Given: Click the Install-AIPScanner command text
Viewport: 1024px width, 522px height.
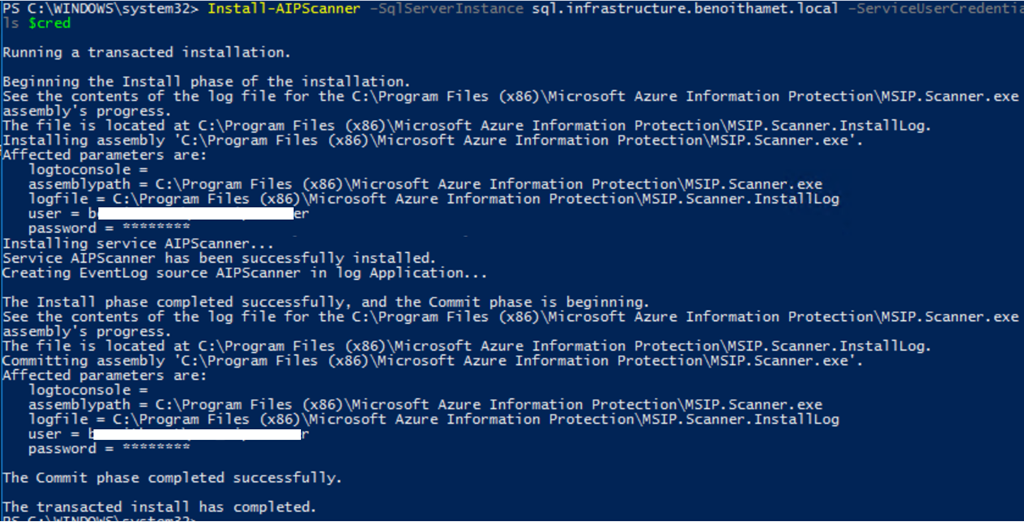Looking at the screenshot, I should [270, 9].
